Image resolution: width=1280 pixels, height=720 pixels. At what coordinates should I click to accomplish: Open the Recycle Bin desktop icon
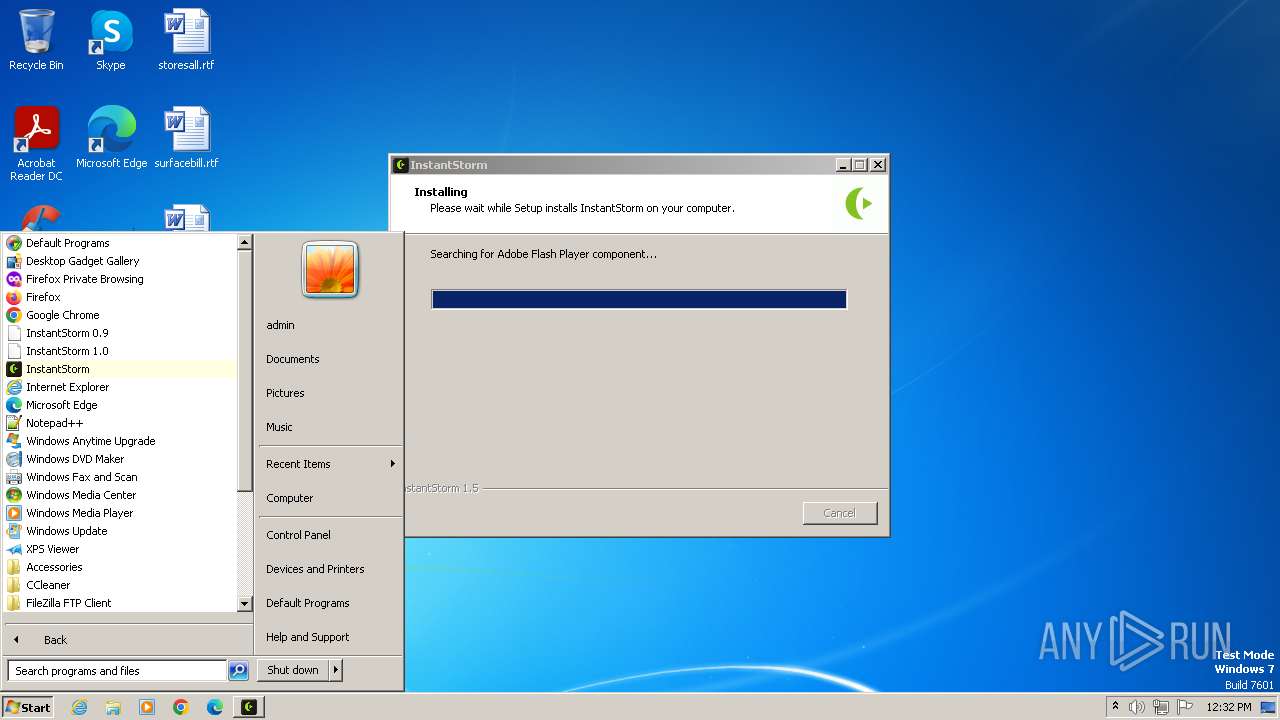click(x=36, y=40)
